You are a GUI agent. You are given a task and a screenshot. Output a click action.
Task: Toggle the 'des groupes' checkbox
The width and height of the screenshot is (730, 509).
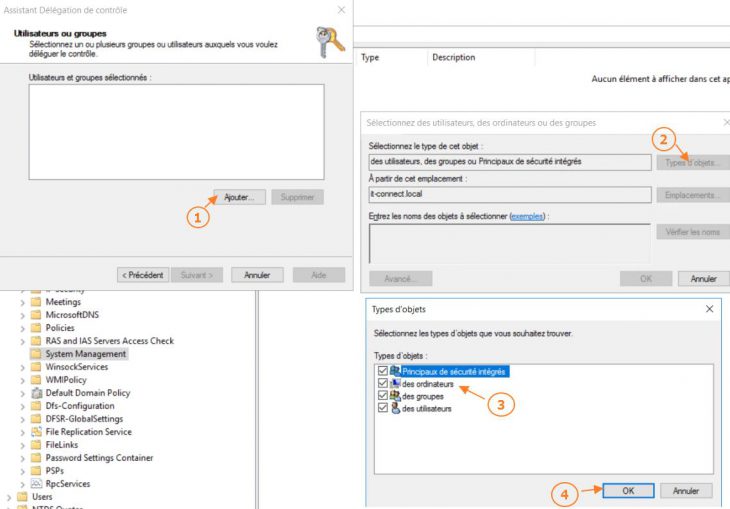coord(381,396)
